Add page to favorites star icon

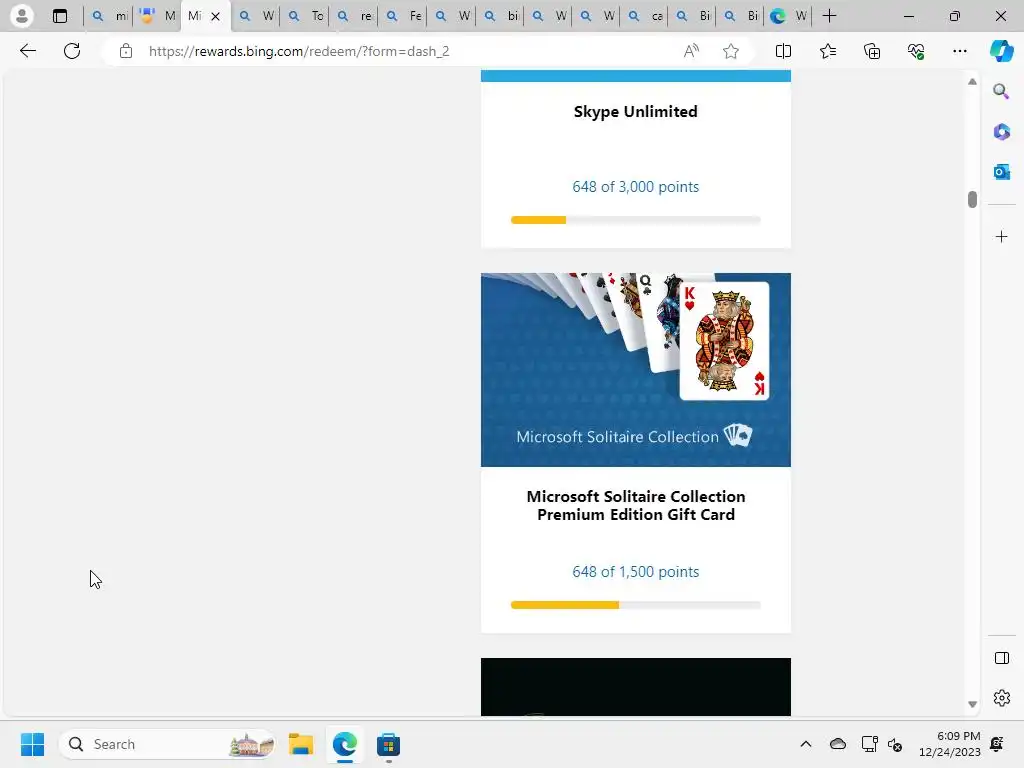[x=731, y=51]
